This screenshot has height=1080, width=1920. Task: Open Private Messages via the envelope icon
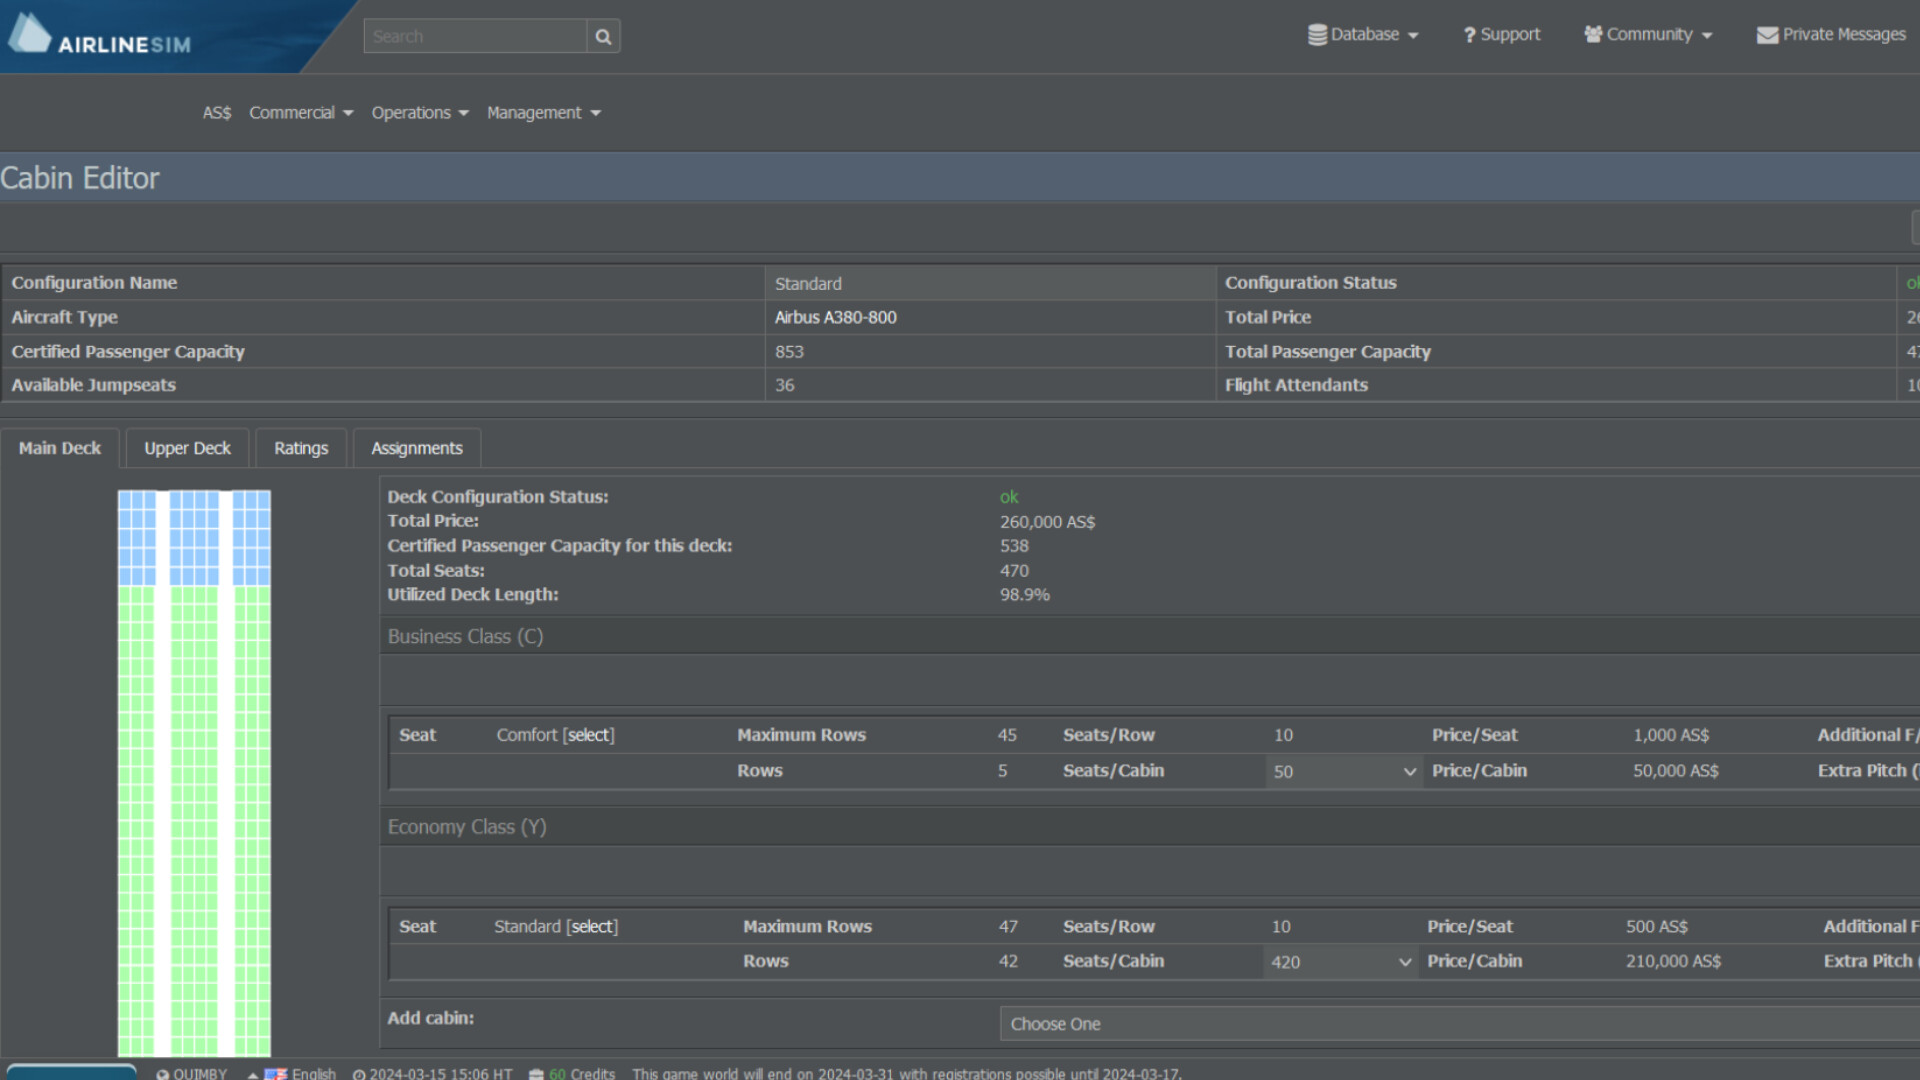pos(1766,34)
